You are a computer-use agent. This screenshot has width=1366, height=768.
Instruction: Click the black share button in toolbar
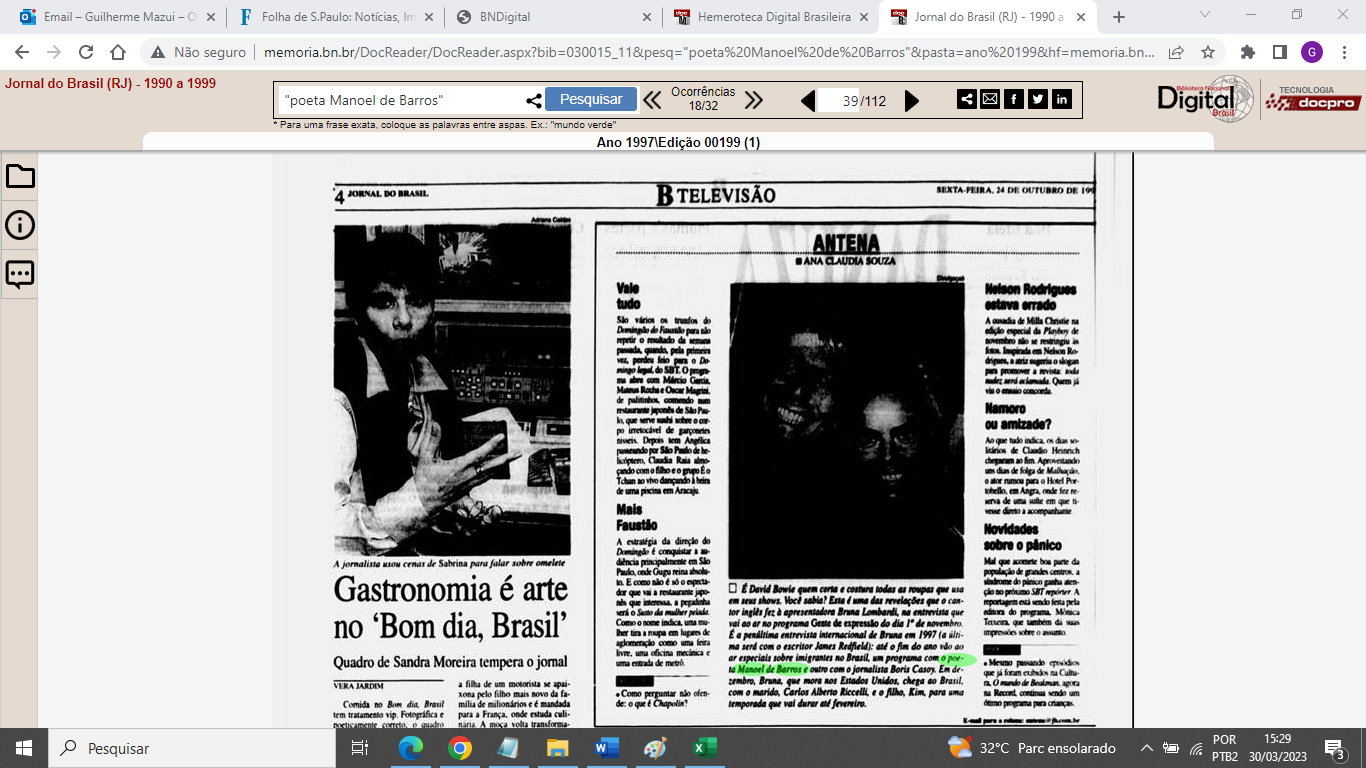pyautogui.click(x=967, y=99)
